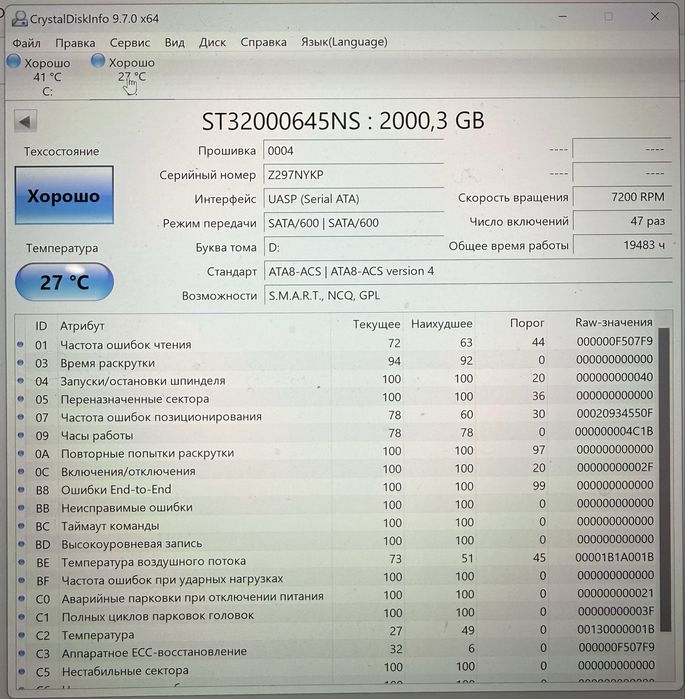Click the 27 °C temperature button

click(64, 282)
